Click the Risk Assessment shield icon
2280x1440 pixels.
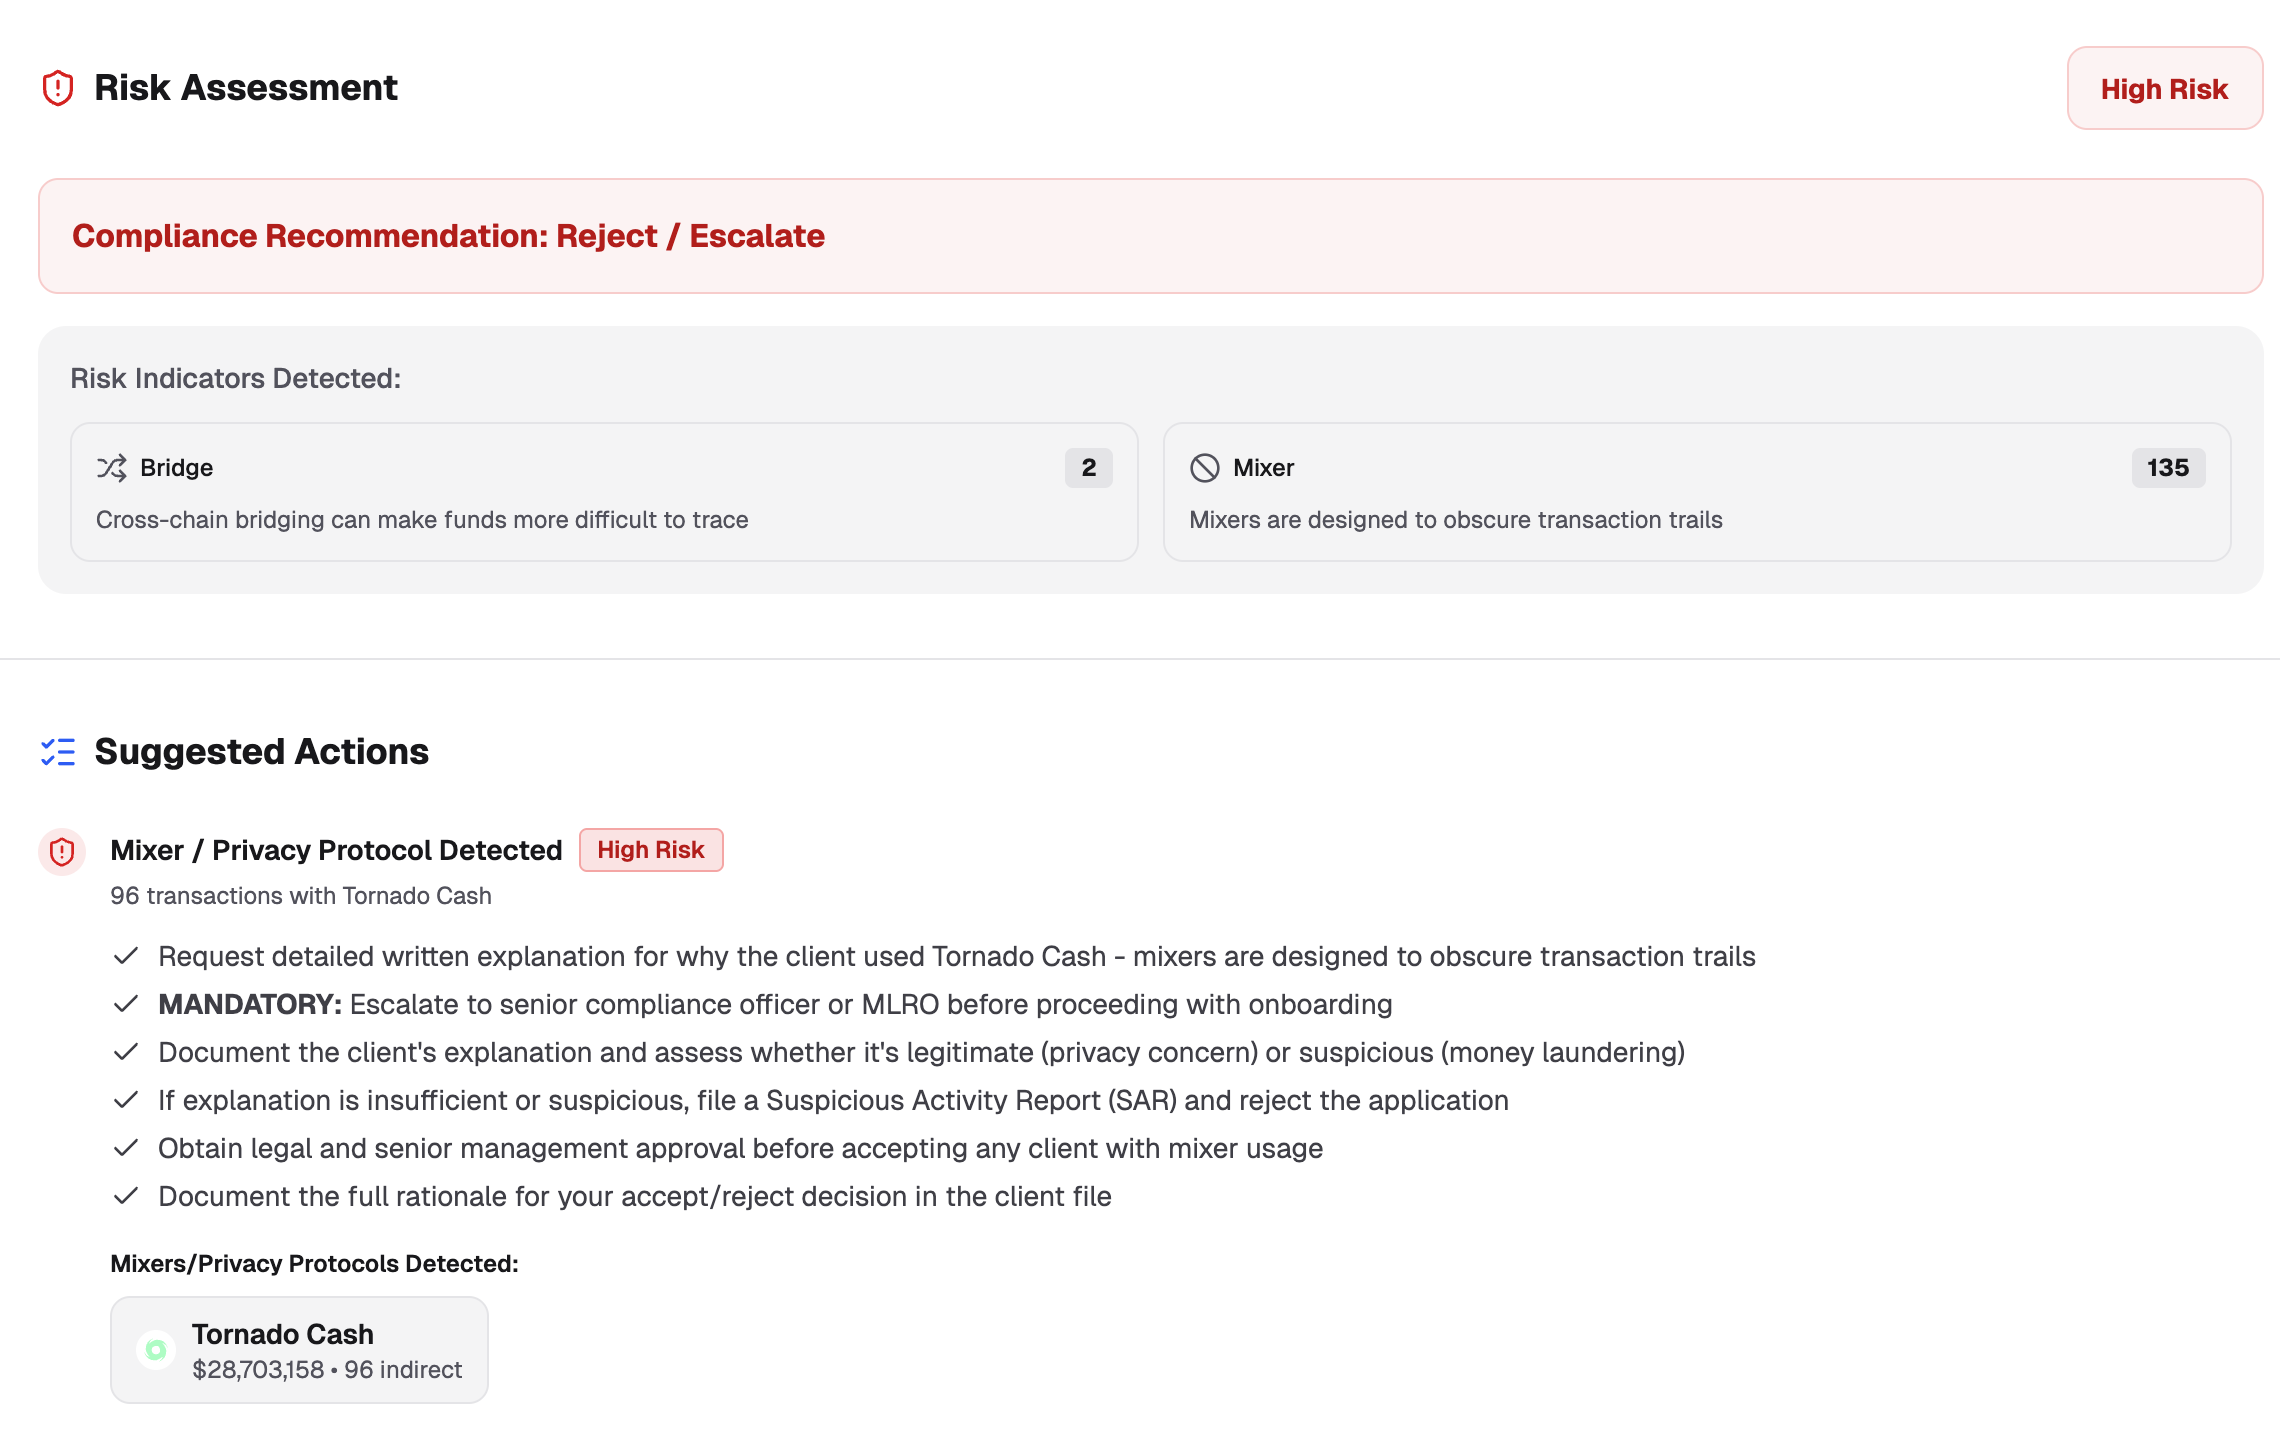58,88
